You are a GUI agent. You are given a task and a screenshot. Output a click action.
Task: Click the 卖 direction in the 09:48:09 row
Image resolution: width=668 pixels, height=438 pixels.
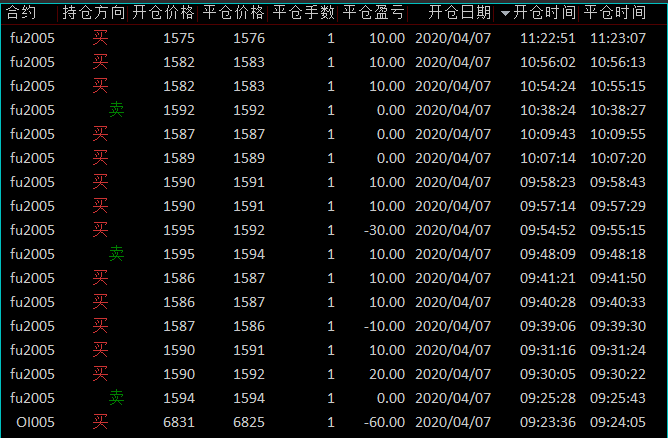(x=116, y=254)
